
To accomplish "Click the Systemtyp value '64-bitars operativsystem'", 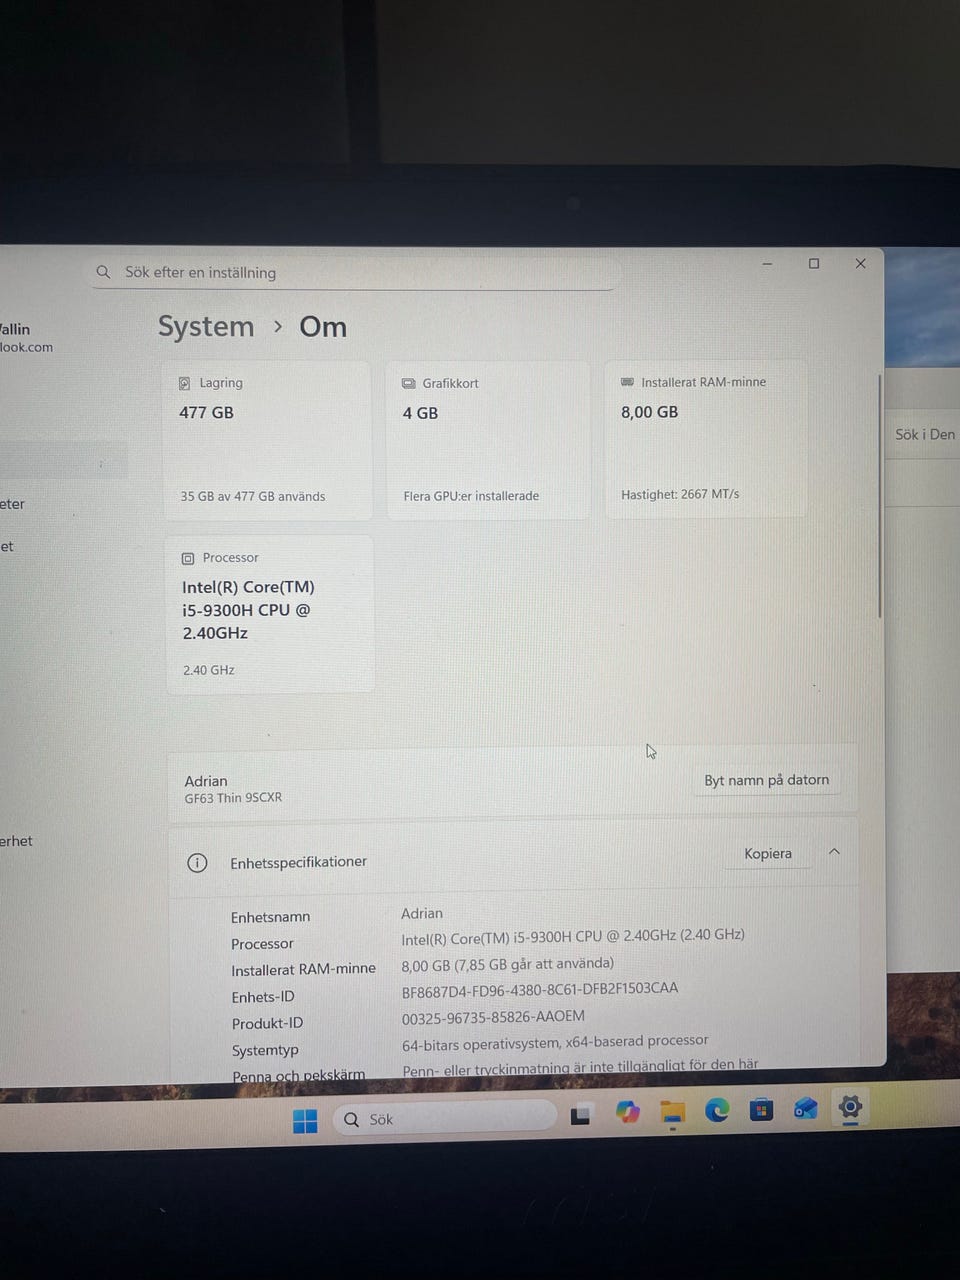I will pos(555,1041).
